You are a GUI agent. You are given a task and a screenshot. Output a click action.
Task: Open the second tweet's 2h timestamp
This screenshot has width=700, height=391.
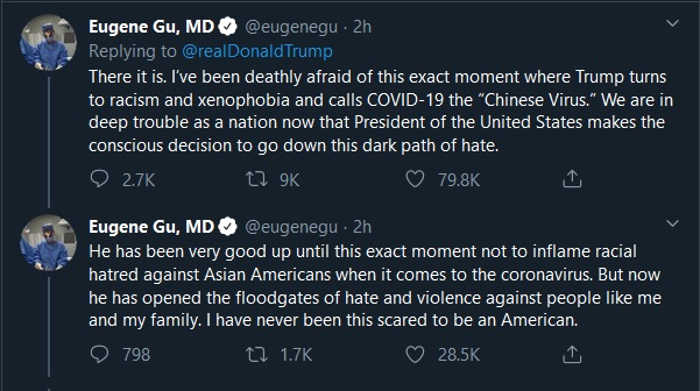click(x=362, y=227)
